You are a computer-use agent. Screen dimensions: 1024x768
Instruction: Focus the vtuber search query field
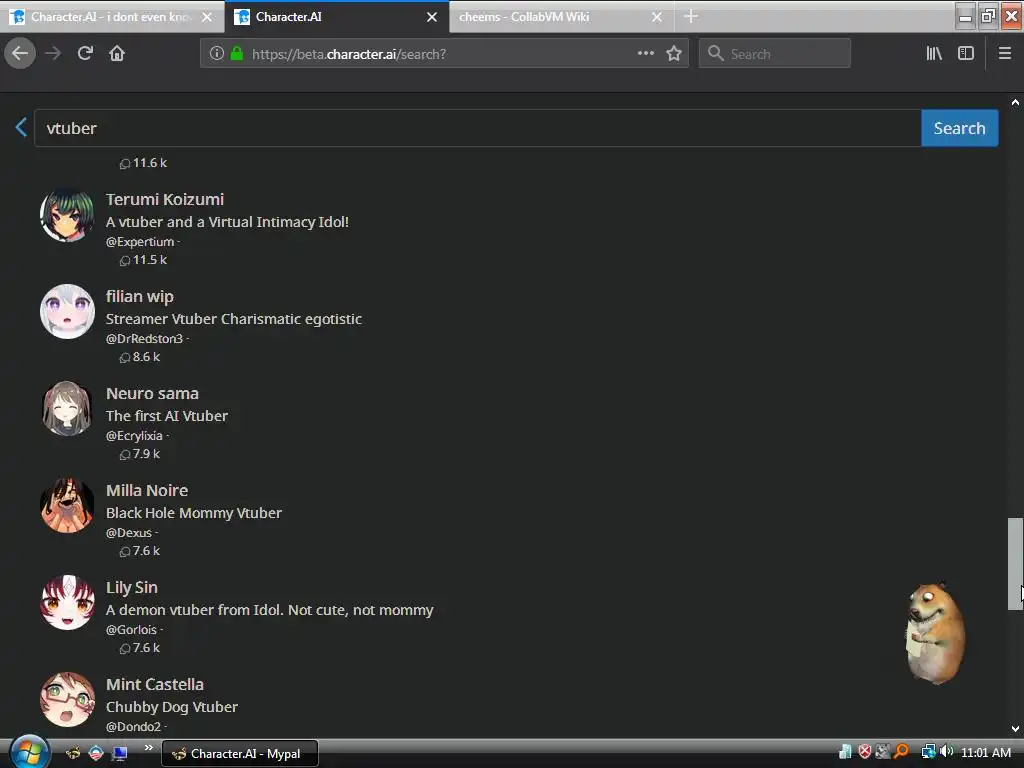click(477, 128)
